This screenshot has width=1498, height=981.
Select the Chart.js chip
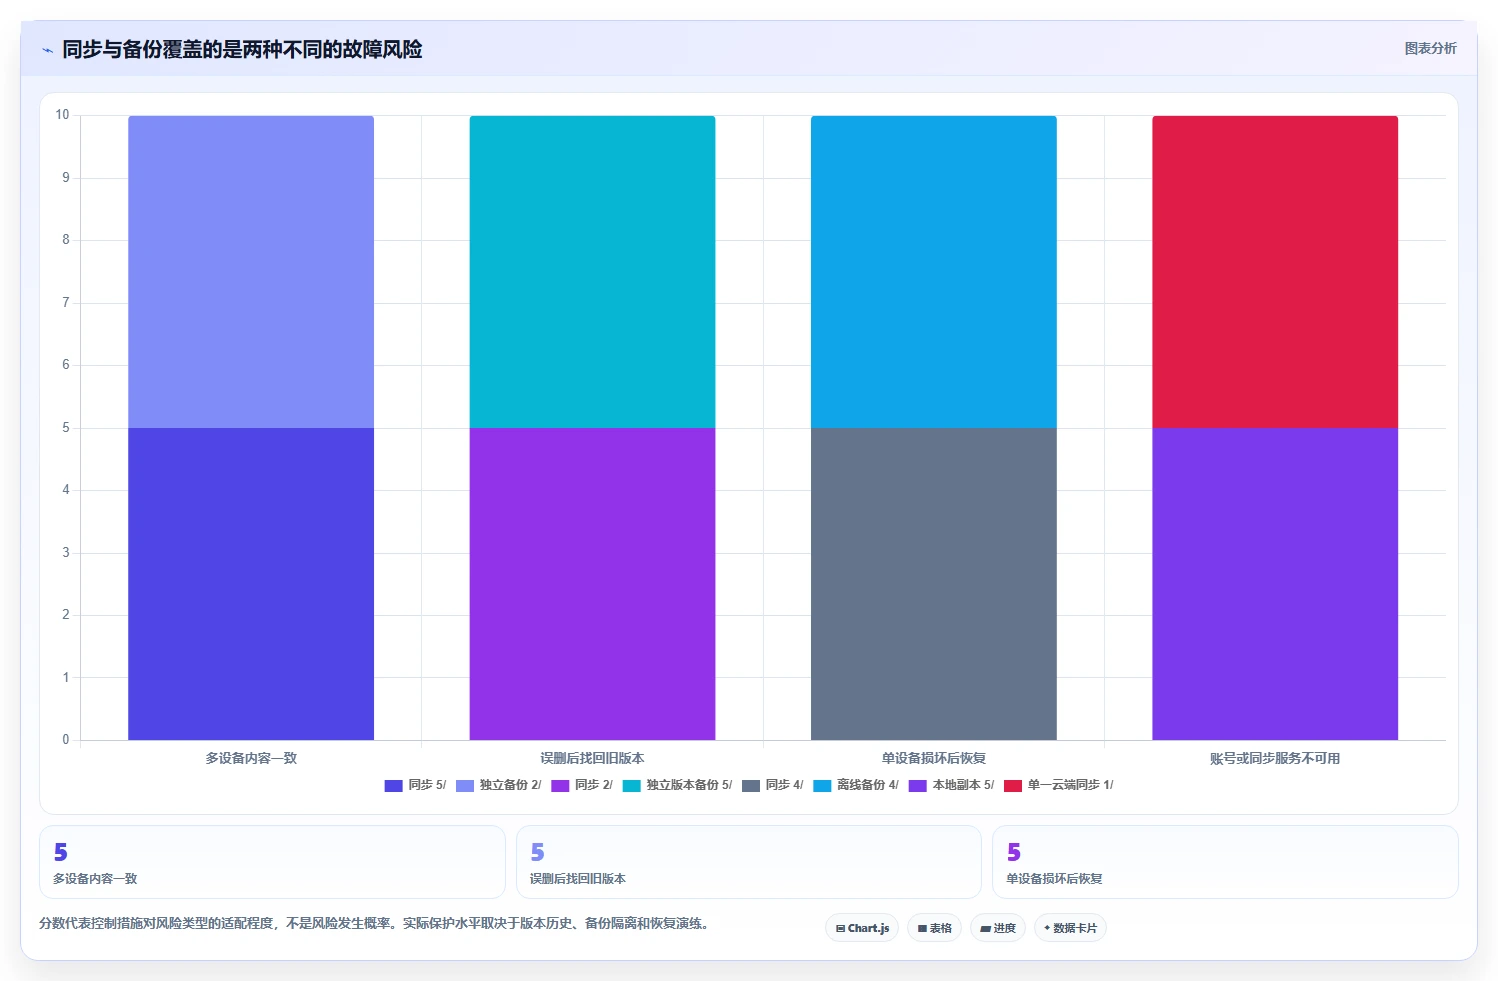pyautogui.click(x=862, y=928)
